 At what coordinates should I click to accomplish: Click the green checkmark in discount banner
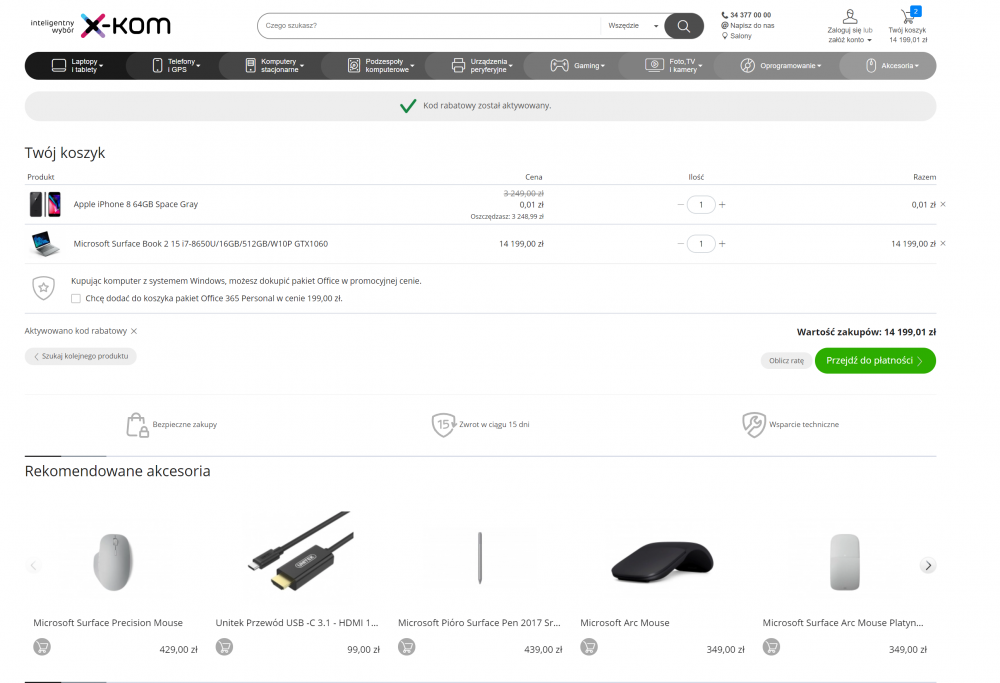click(408, 106)
